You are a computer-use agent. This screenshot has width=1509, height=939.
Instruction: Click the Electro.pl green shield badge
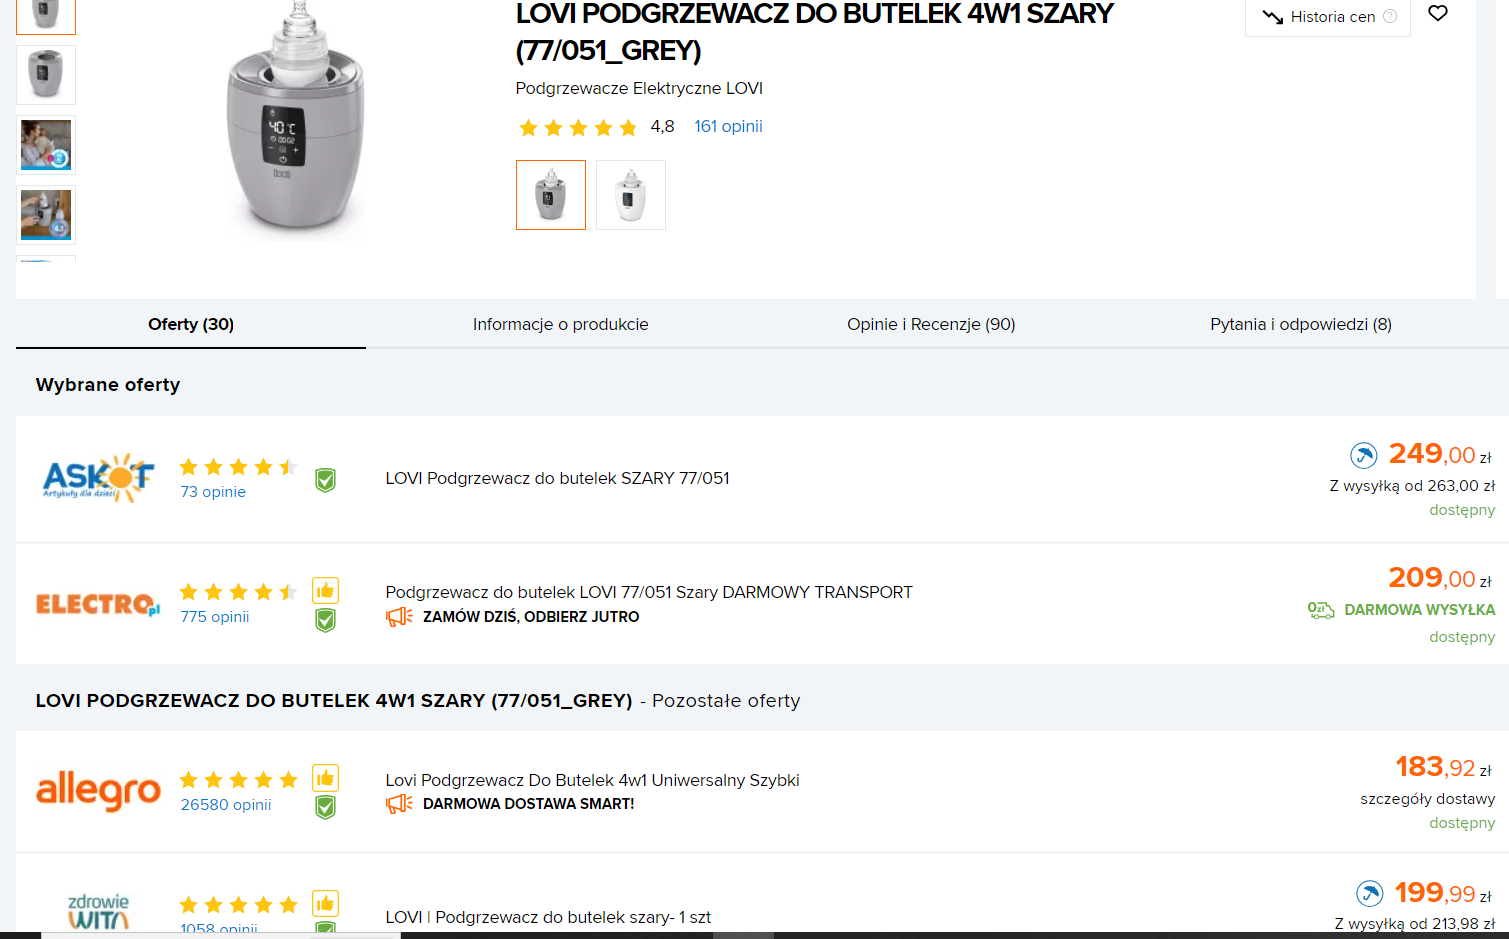325,621
